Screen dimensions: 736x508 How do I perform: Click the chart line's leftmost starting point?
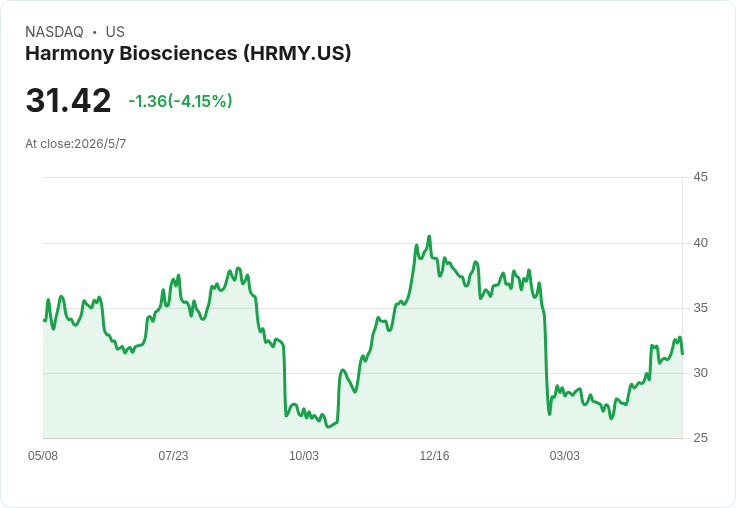point(44,320)
